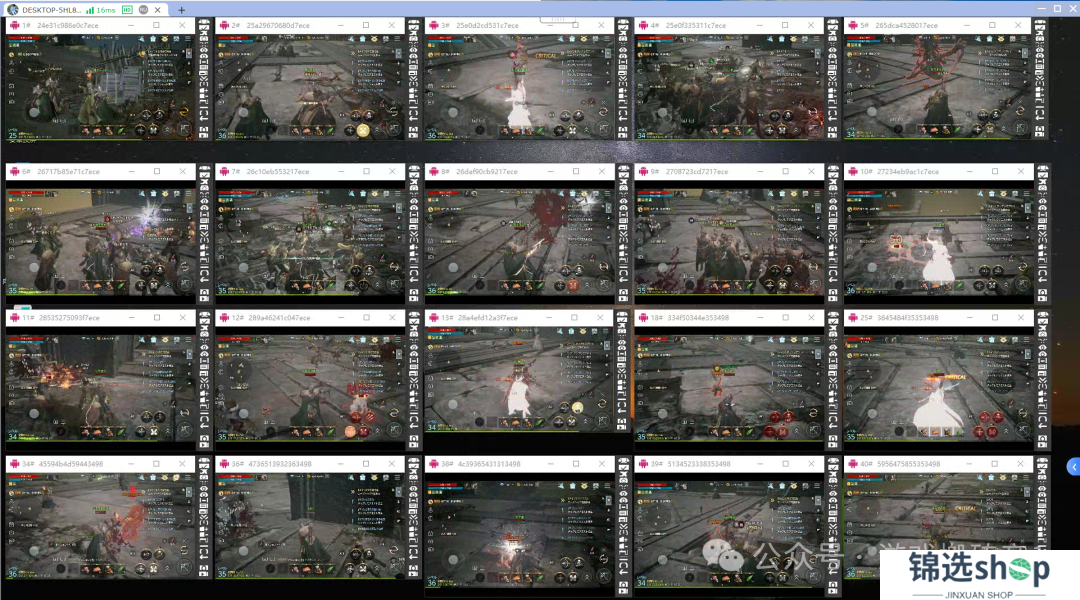1080x600 pixels.
Task: Collapse quest list arrow in window 25#
Action: pos(1027,354)
